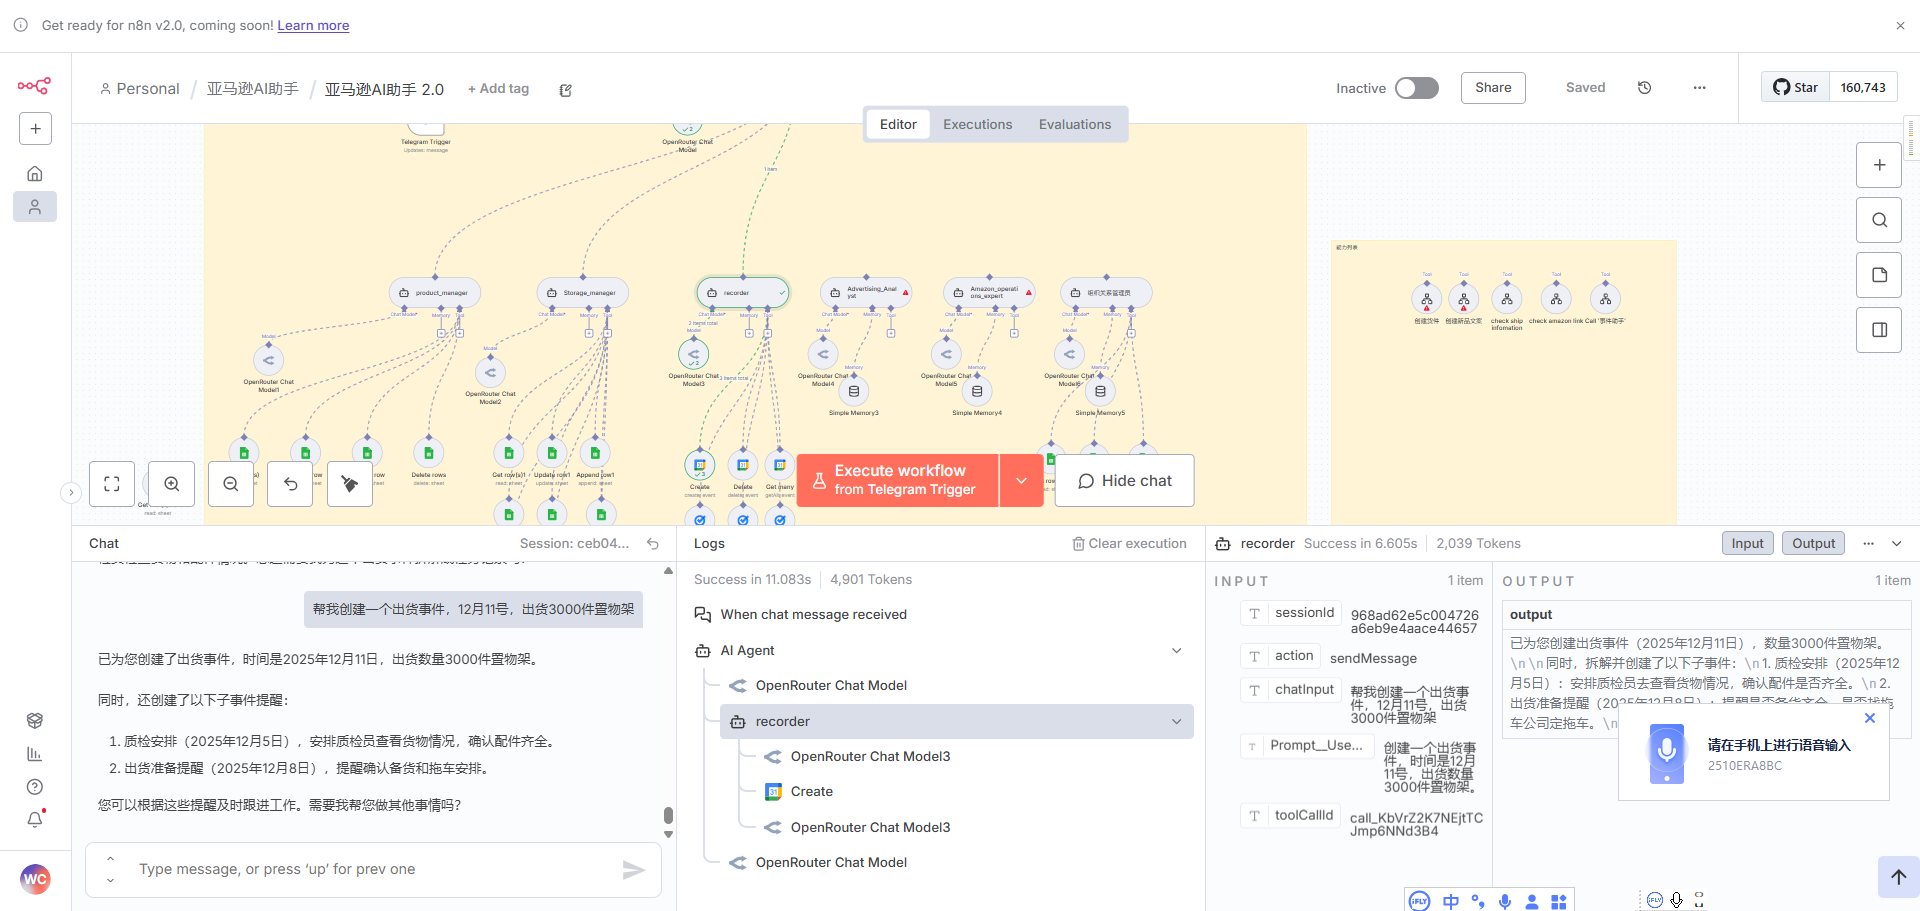Open the workflow history clock icon

click(x=1644, y=88)
